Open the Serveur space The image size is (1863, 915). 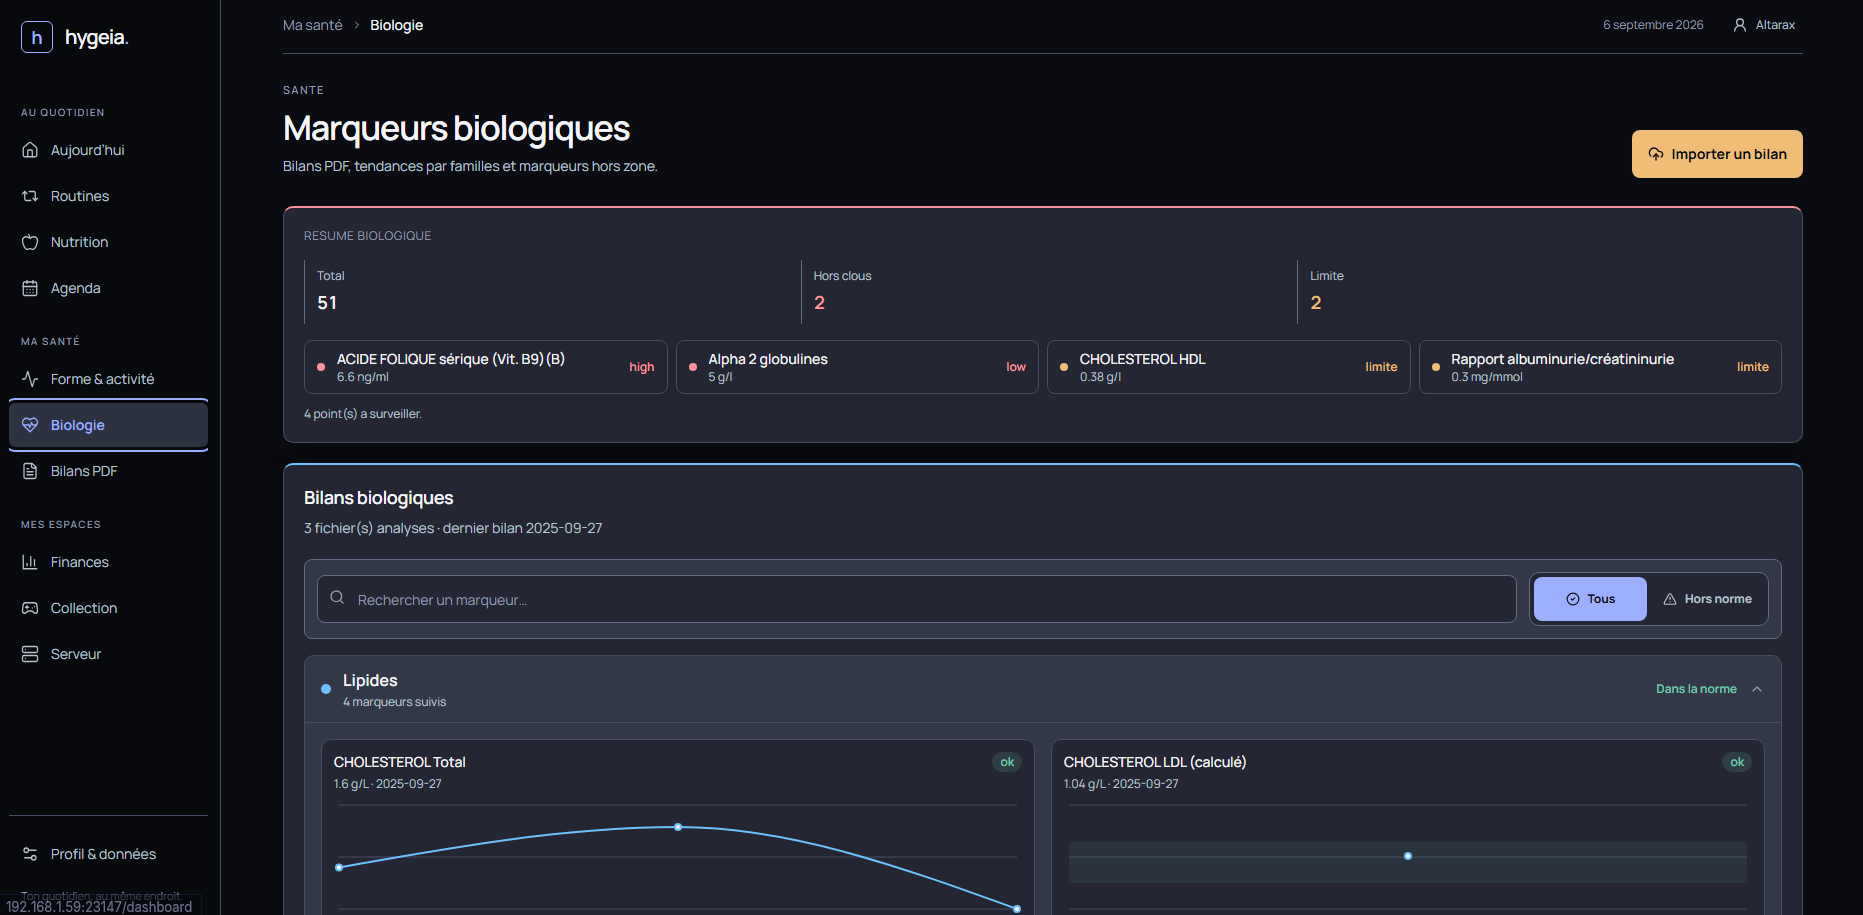108,654
